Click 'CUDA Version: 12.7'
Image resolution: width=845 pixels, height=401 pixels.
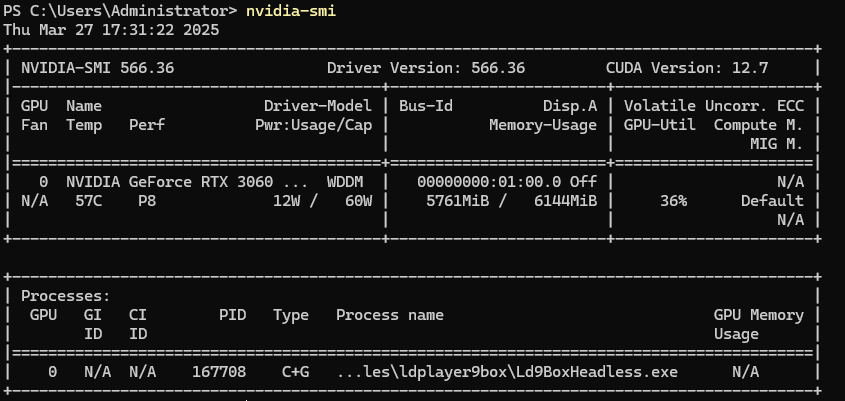point(687,68)
